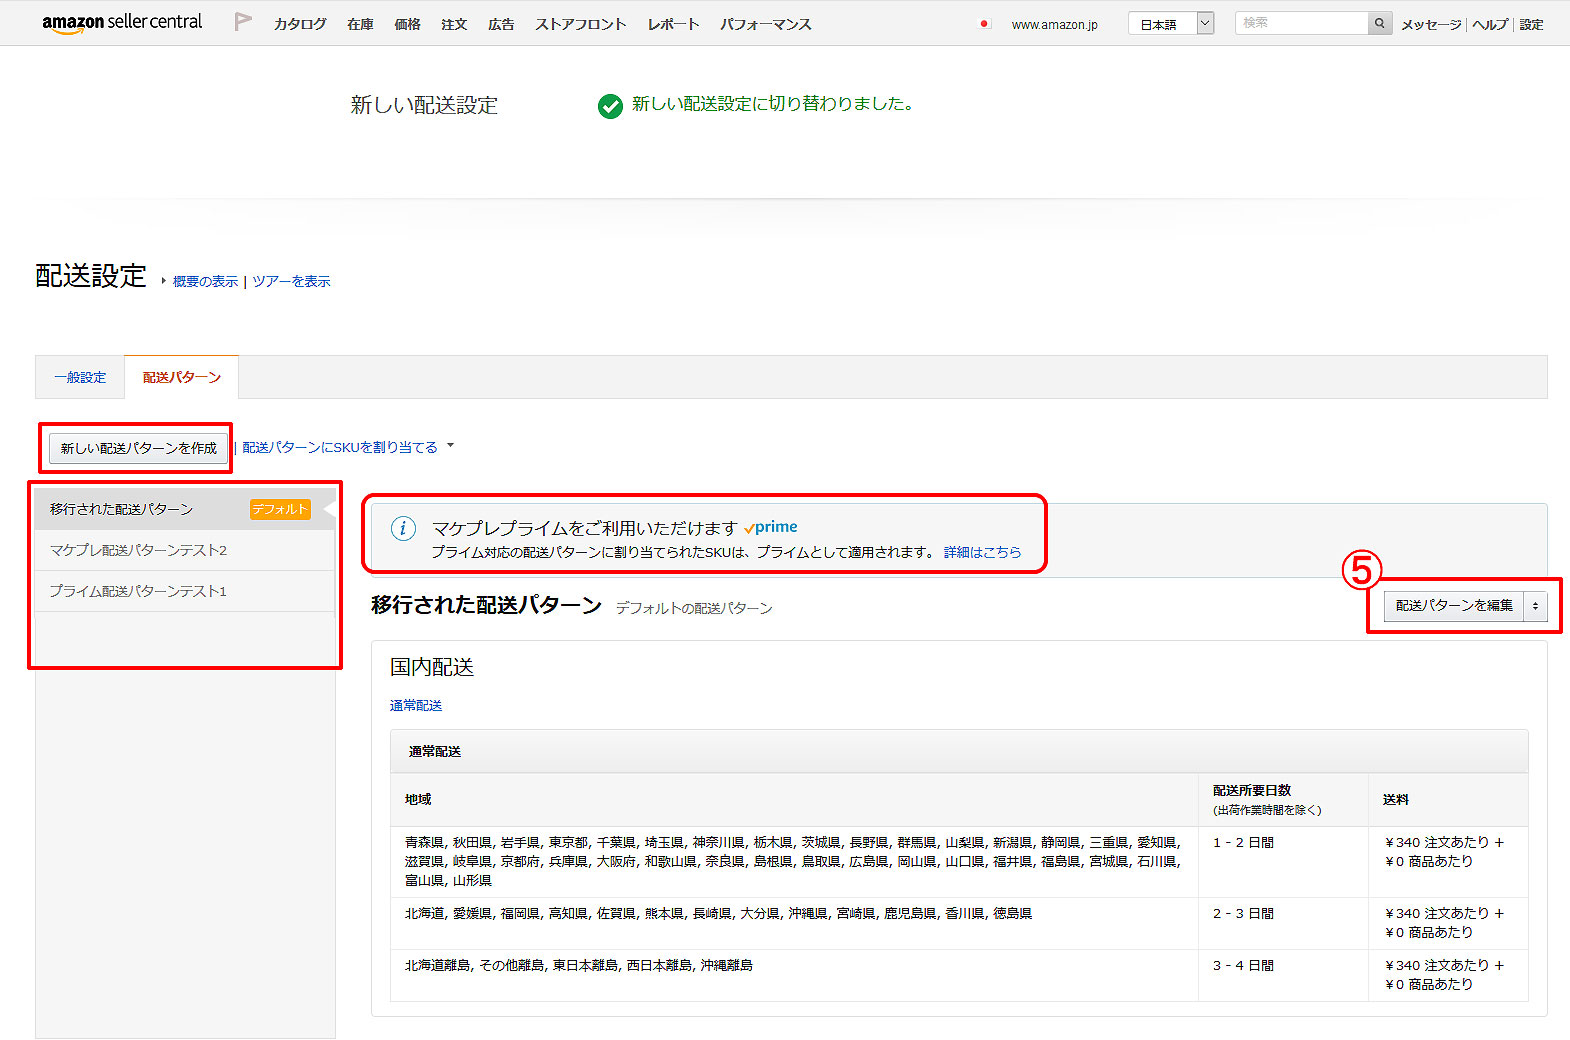Select プライム配送パターンテスト1 in the list
This screenshot has width=1570, height=1040.
pyautogui.click(x=138, y=591)
